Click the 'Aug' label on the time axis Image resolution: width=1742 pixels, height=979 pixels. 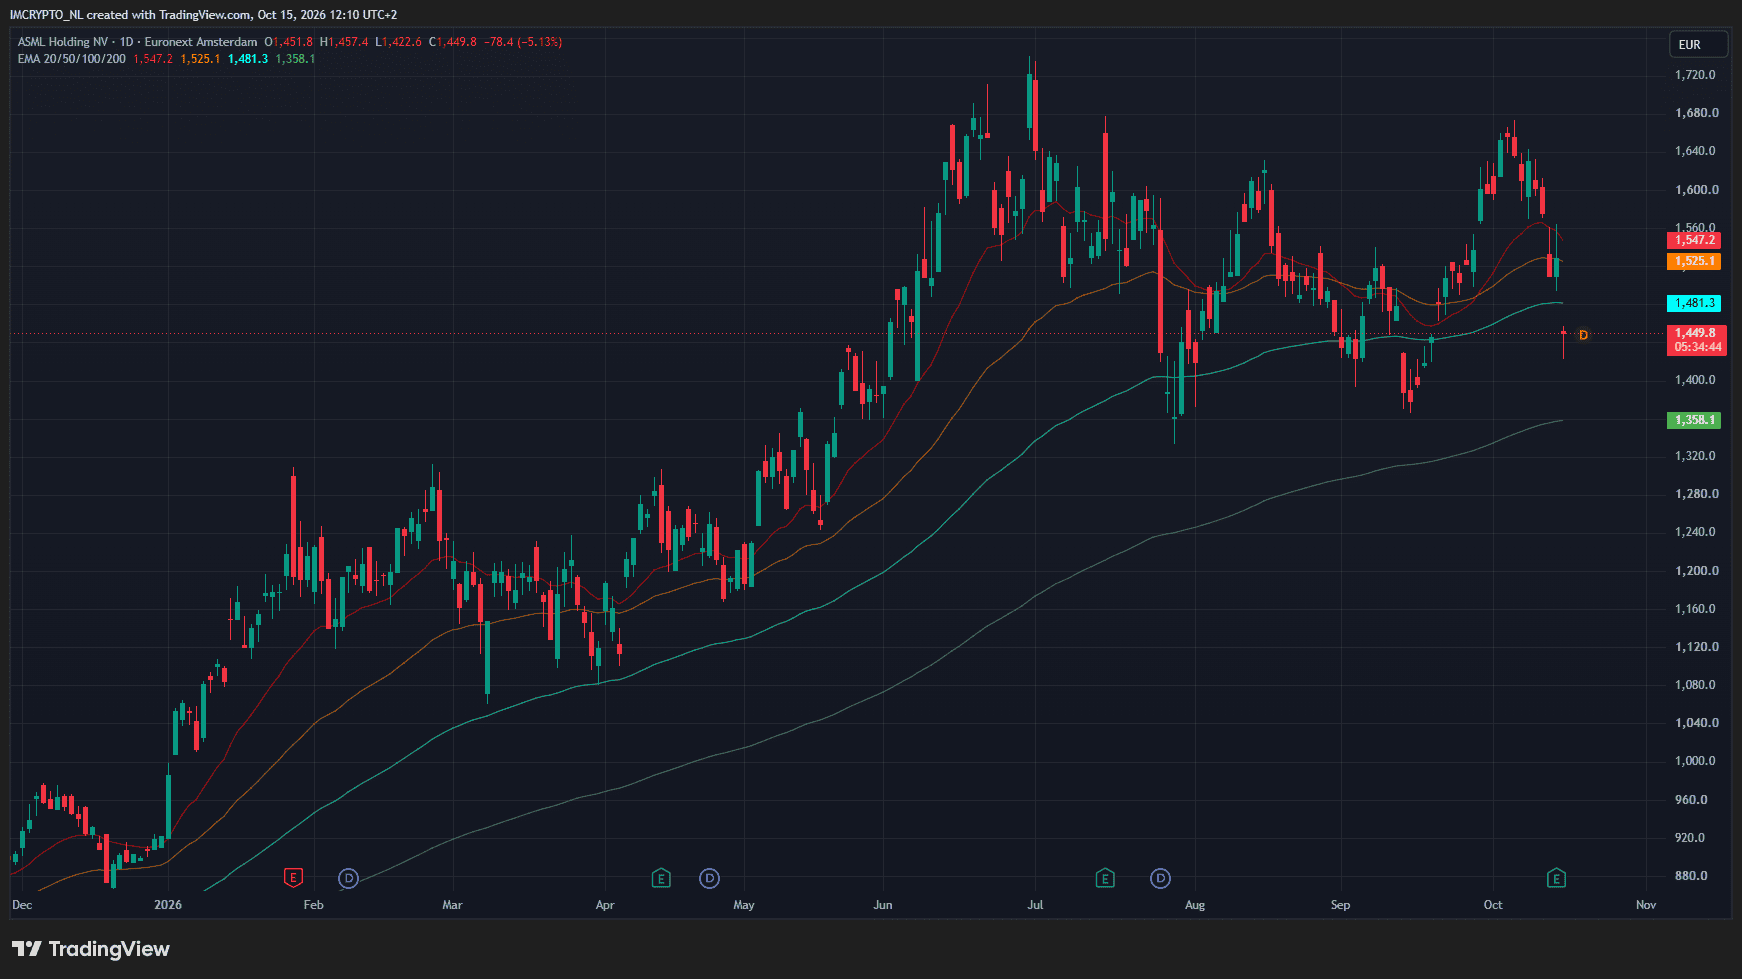click(1195, 905)
